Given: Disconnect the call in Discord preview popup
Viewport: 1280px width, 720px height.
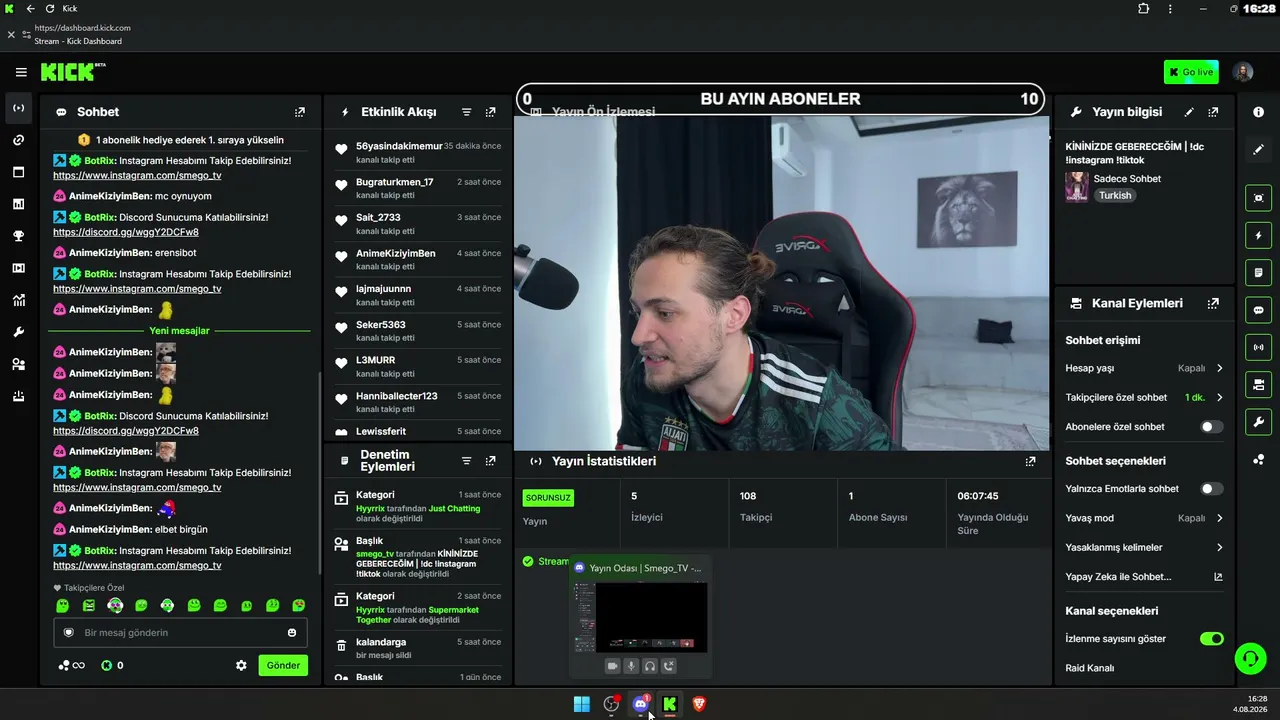Looking at the screenshot, I should (669, 666).
